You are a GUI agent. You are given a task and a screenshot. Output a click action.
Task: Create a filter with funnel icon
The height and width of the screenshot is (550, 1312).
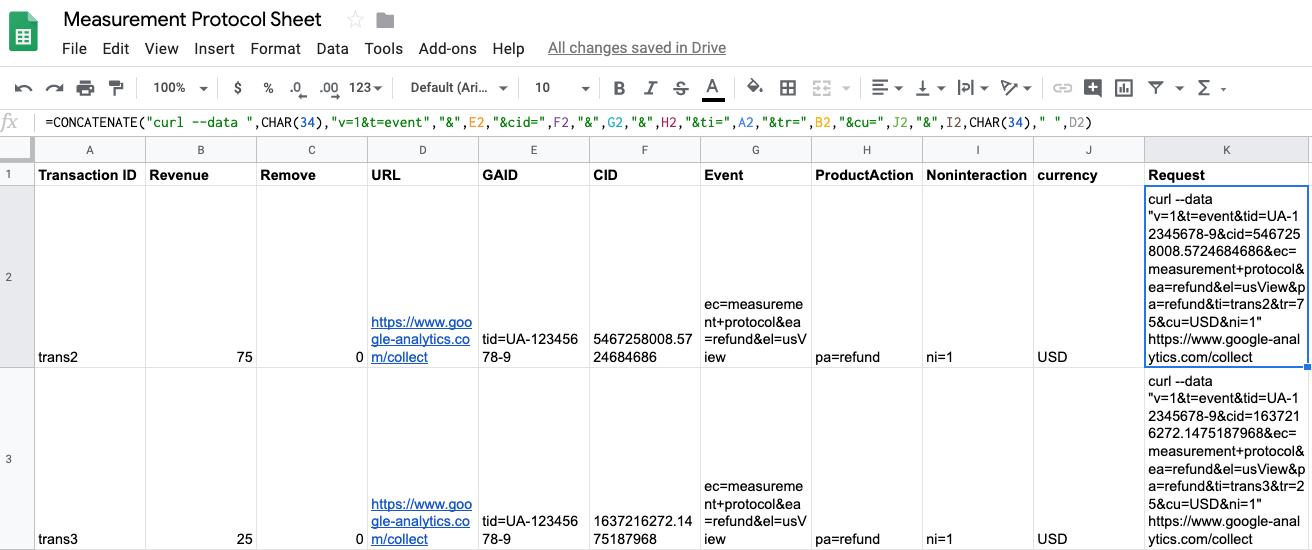point(1156,88)
